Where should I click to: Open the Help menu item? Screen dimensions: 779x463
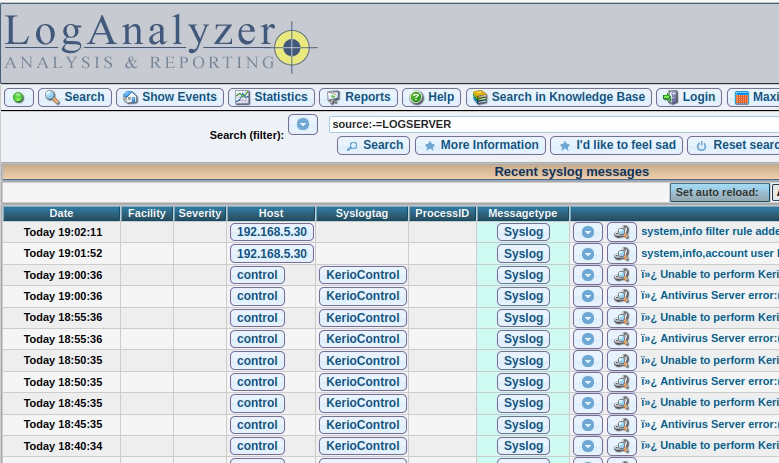coord(432,97)
